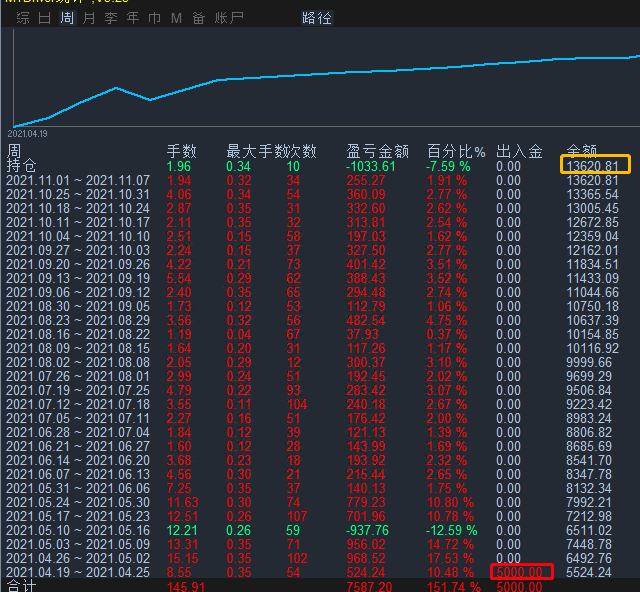
Task: Click the 合计 totals row label
Action: (21, 586)
